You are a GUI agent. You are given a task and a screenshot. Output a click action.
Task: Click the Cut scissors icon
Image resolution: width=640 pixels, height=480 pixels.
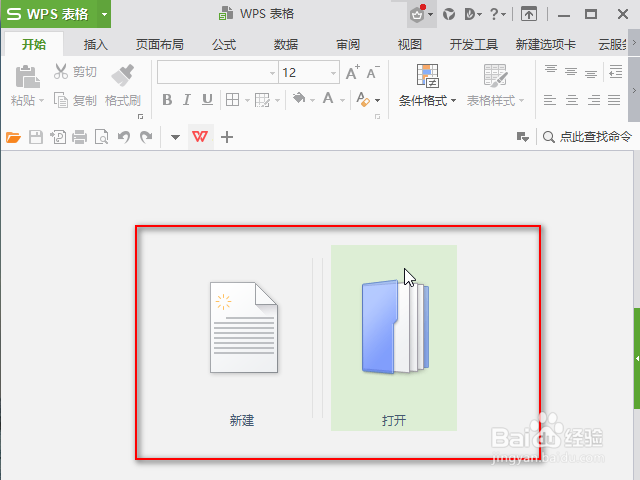tap(61, 71)
